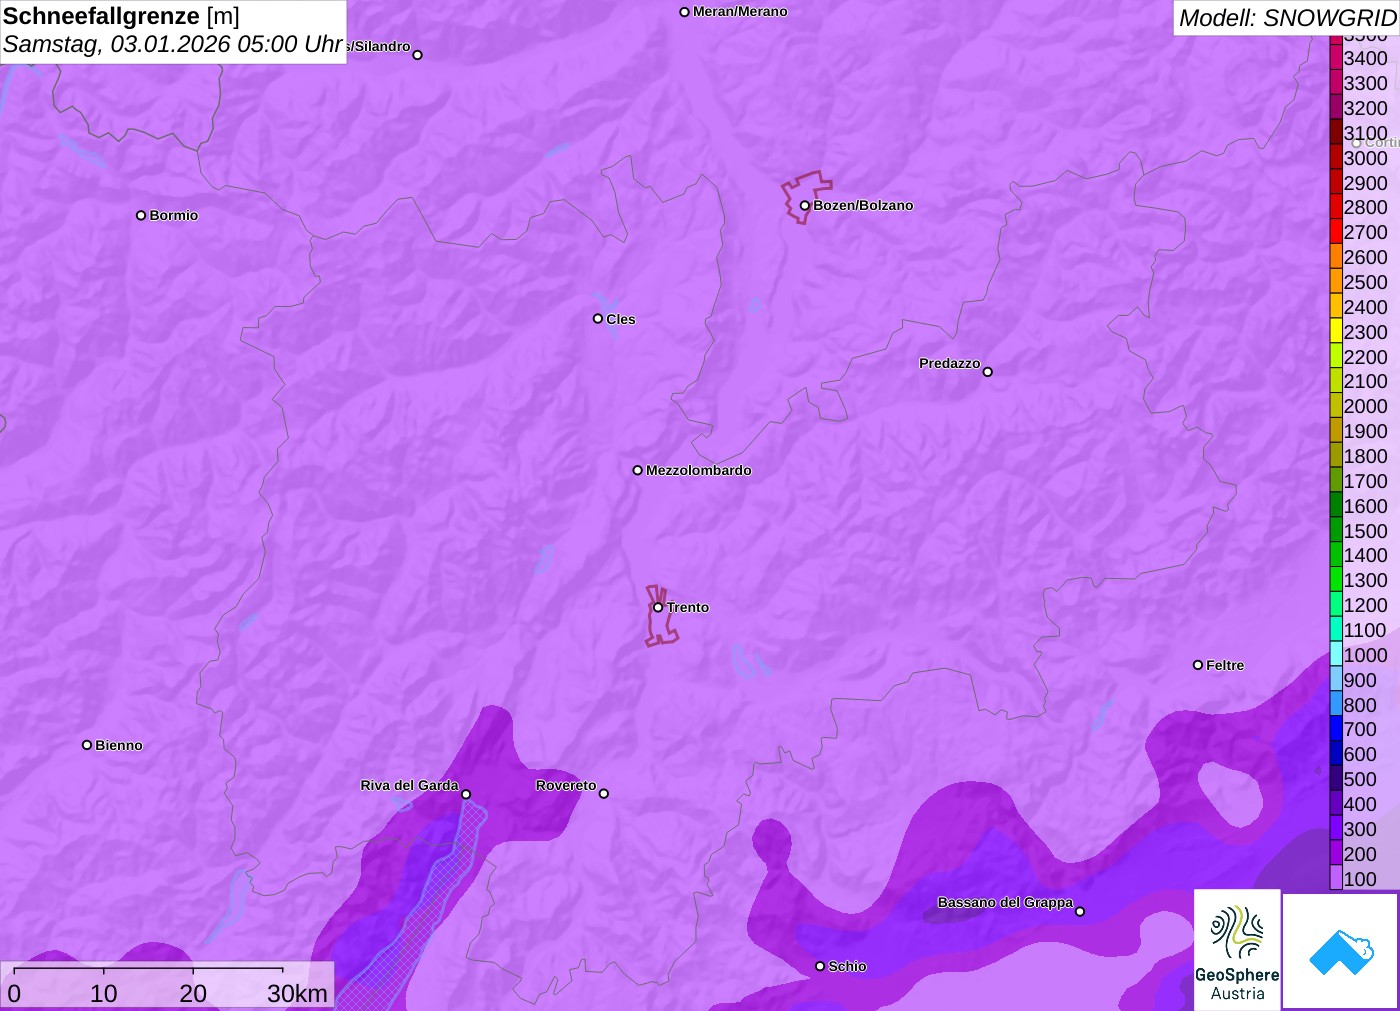This screenshot has width=1400, height=1011.
Task: Click the Riva del Garda label
Action: [409, 785]
